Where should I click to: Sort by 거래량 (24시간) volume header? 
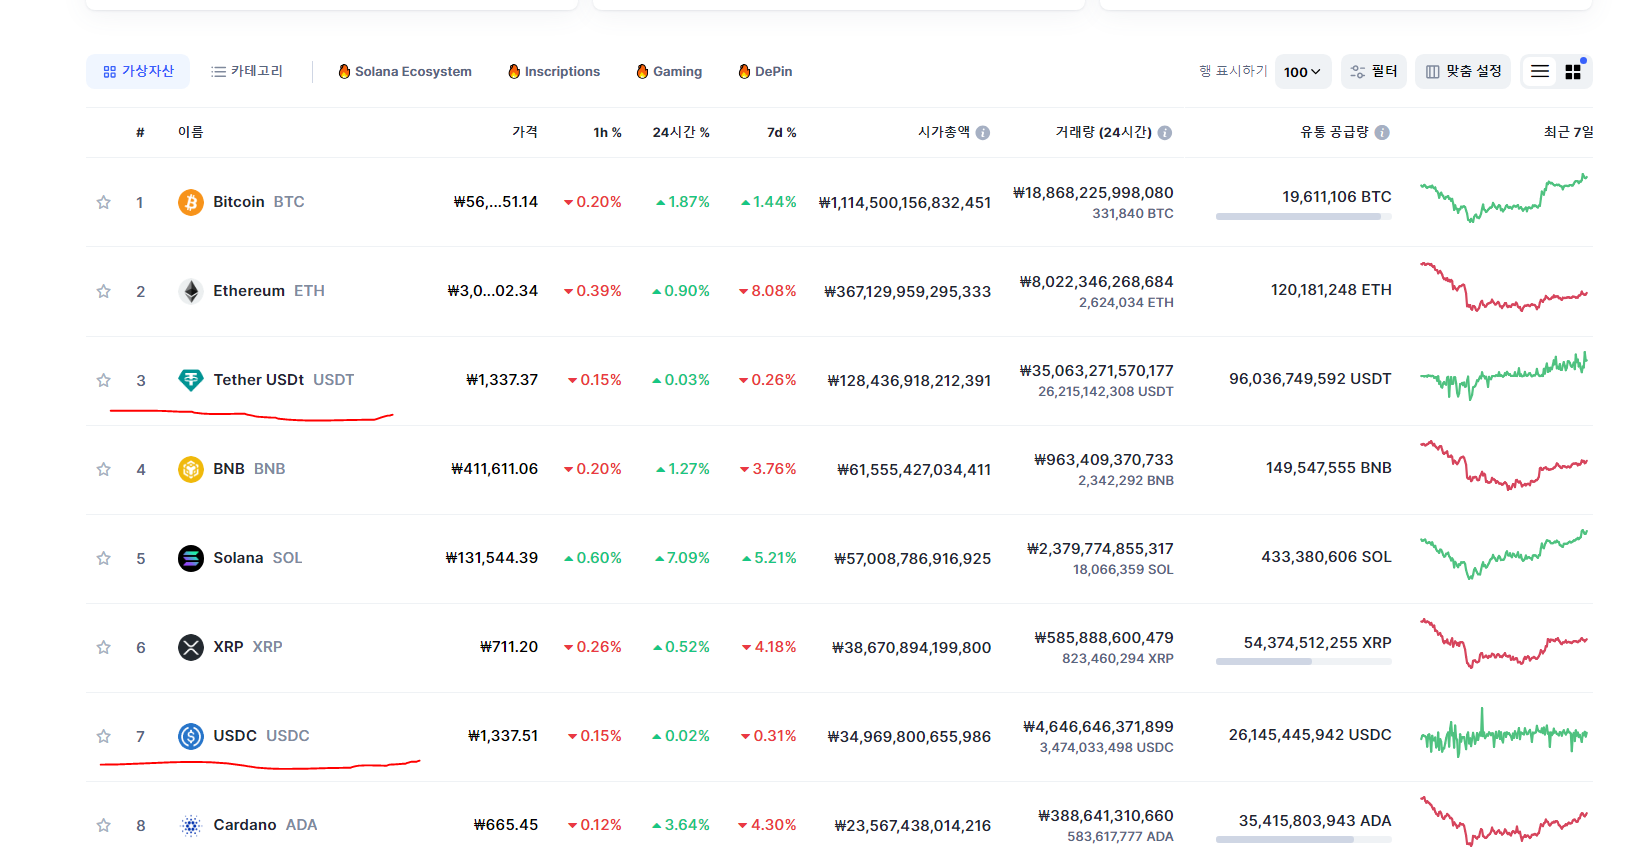pos(1103,132)
